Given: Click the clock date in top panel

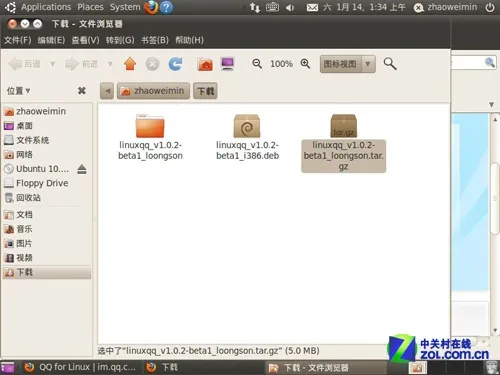Looking at the screenshot, I should (x=364, y=7).
